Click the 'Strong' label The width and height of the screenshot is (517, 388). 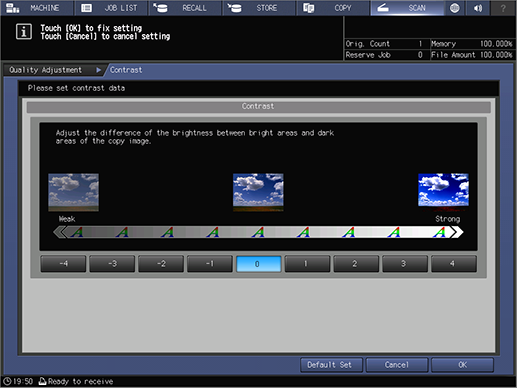tap(448, 219)
